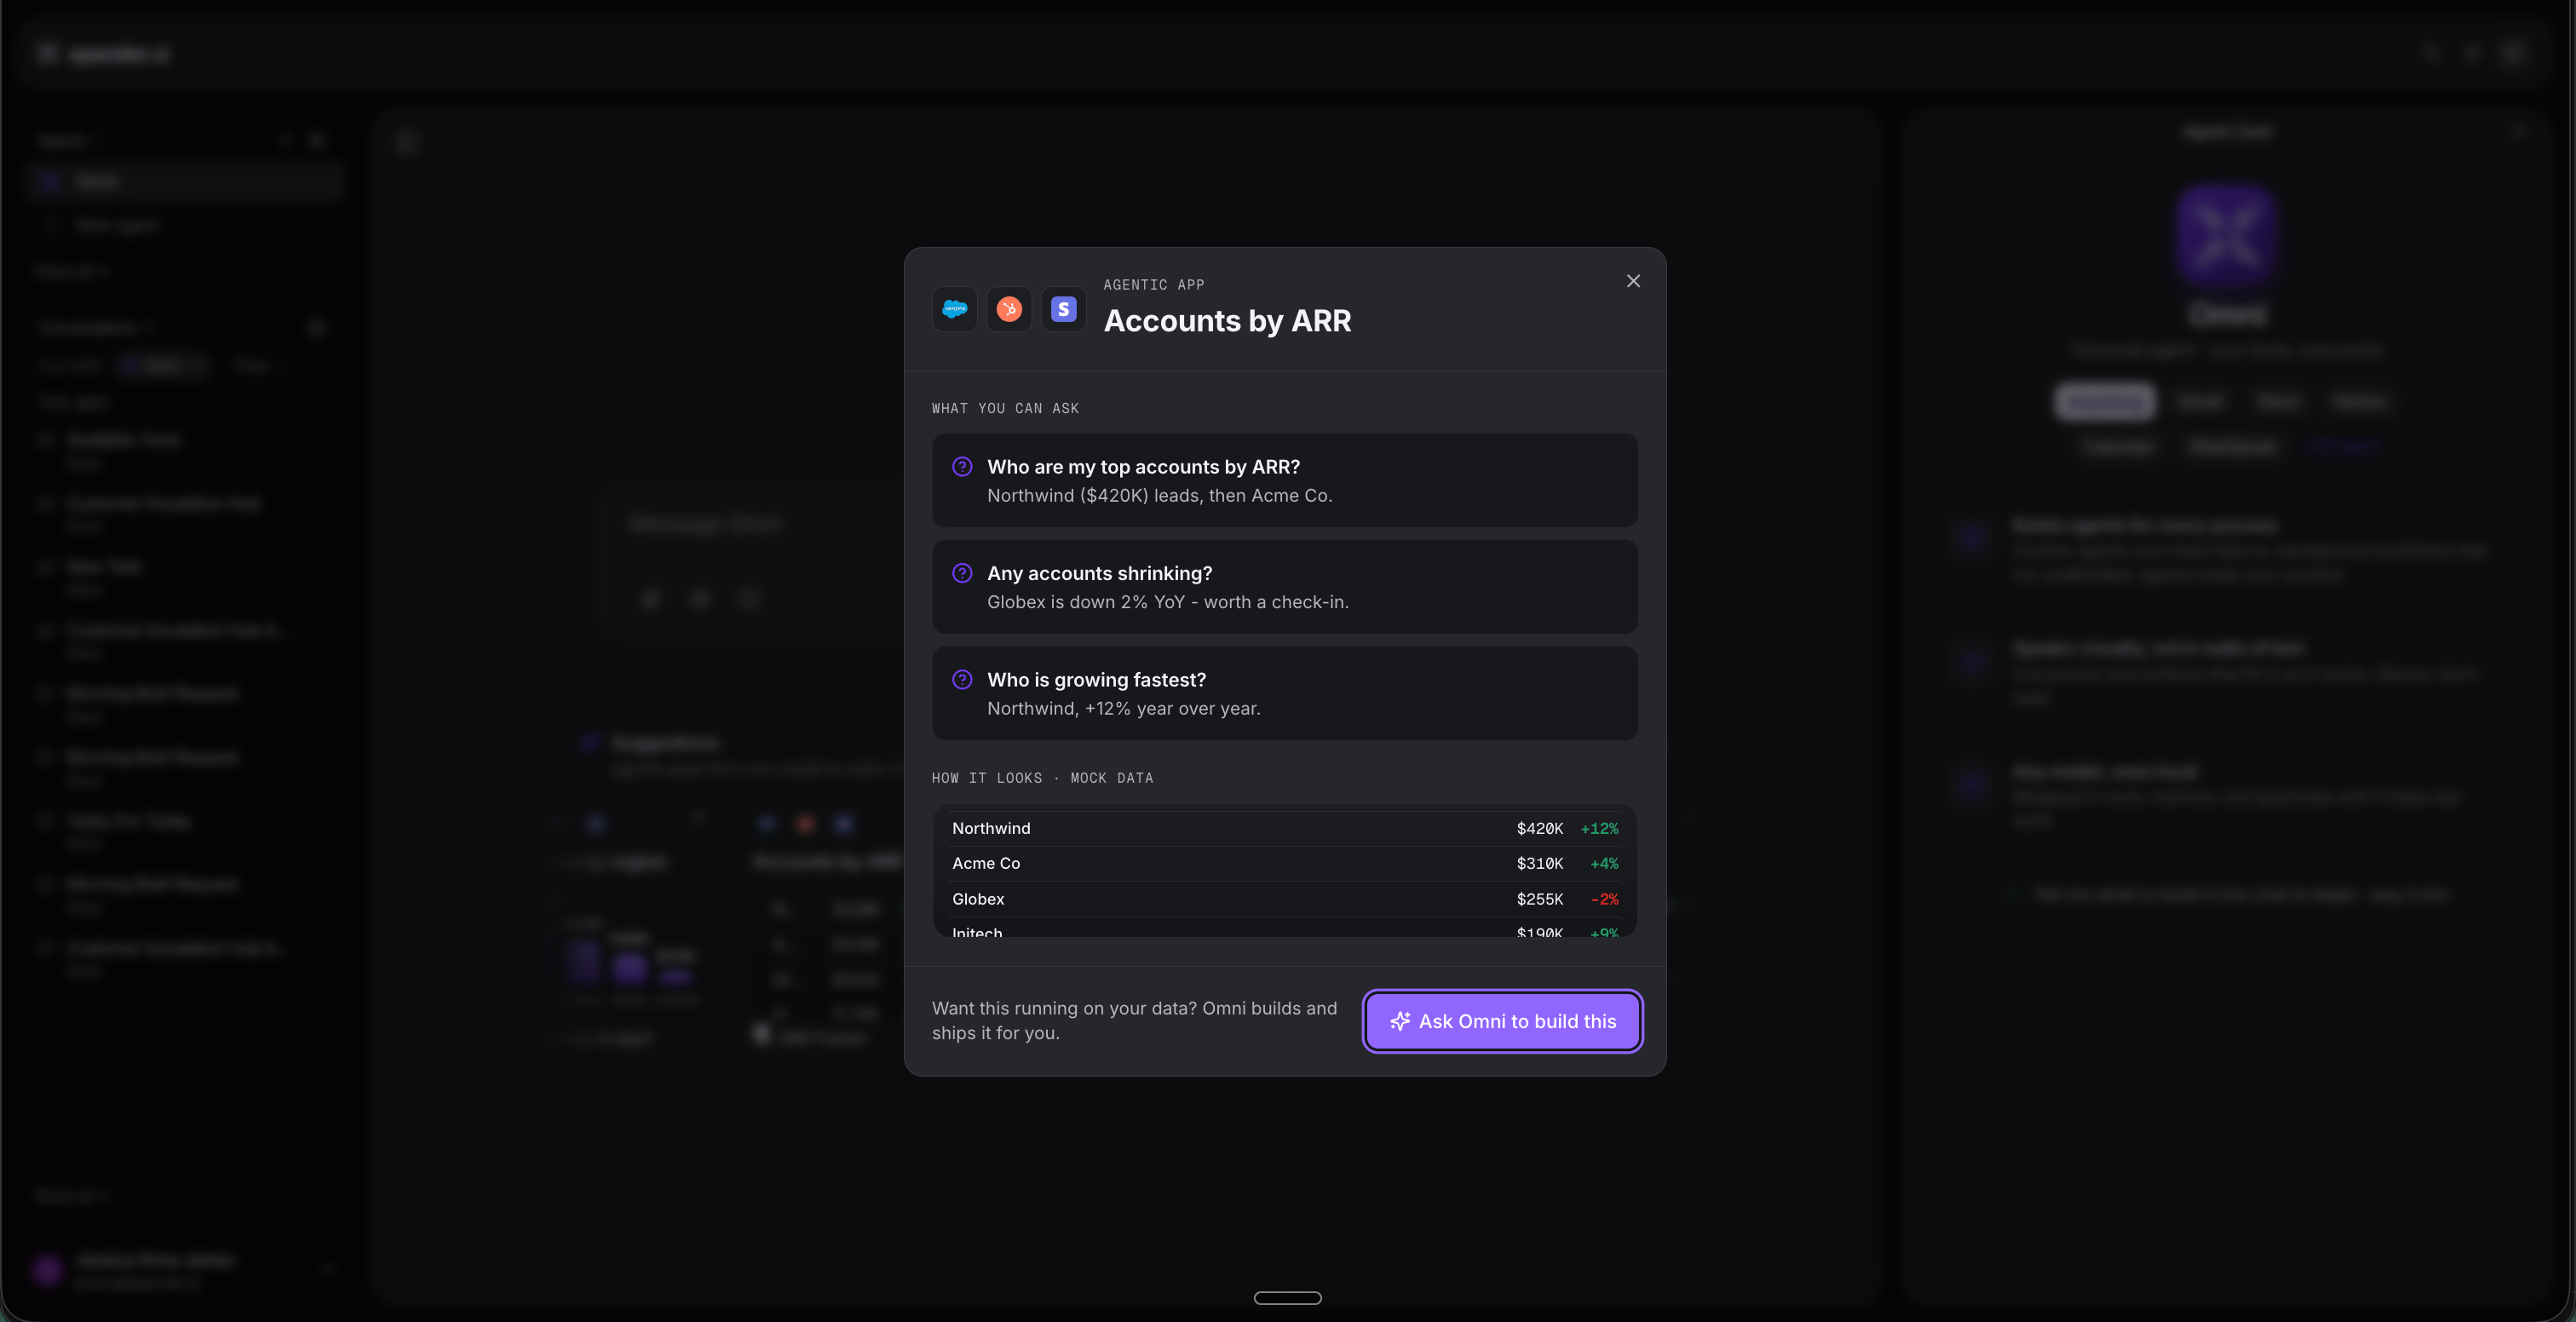Click the -2% change value

1604,899
